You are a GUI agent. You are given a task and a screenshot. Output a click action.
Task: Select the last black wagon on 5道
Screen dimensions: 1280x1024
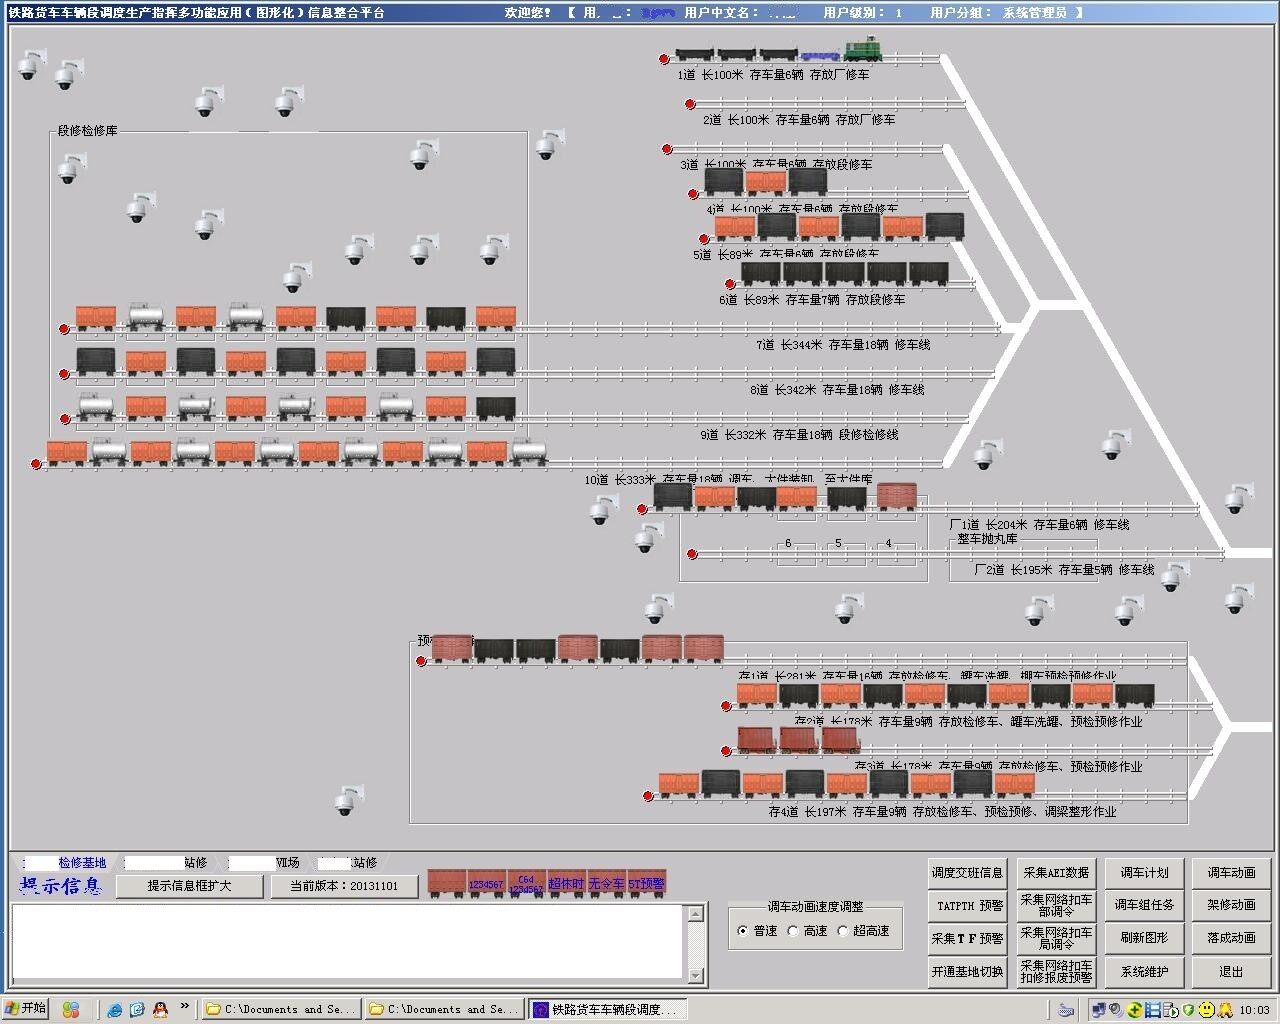tap(945, 226)
